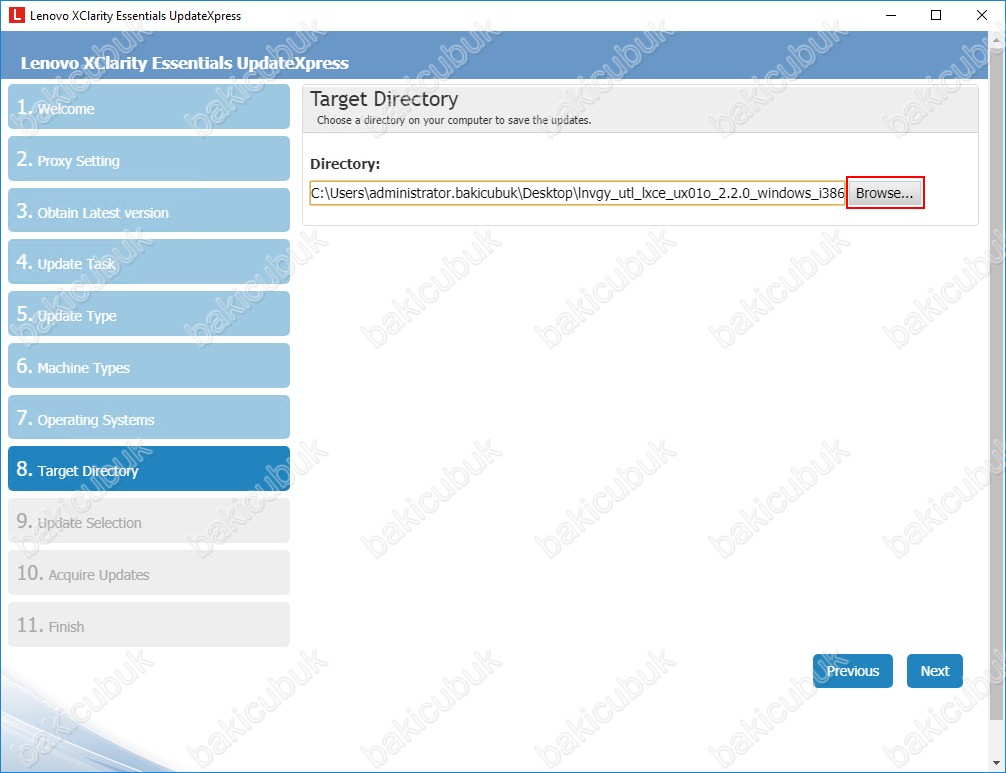
Task: Open the Proxy Setting step
Action: pyautogui.click(x=148, y=160)
